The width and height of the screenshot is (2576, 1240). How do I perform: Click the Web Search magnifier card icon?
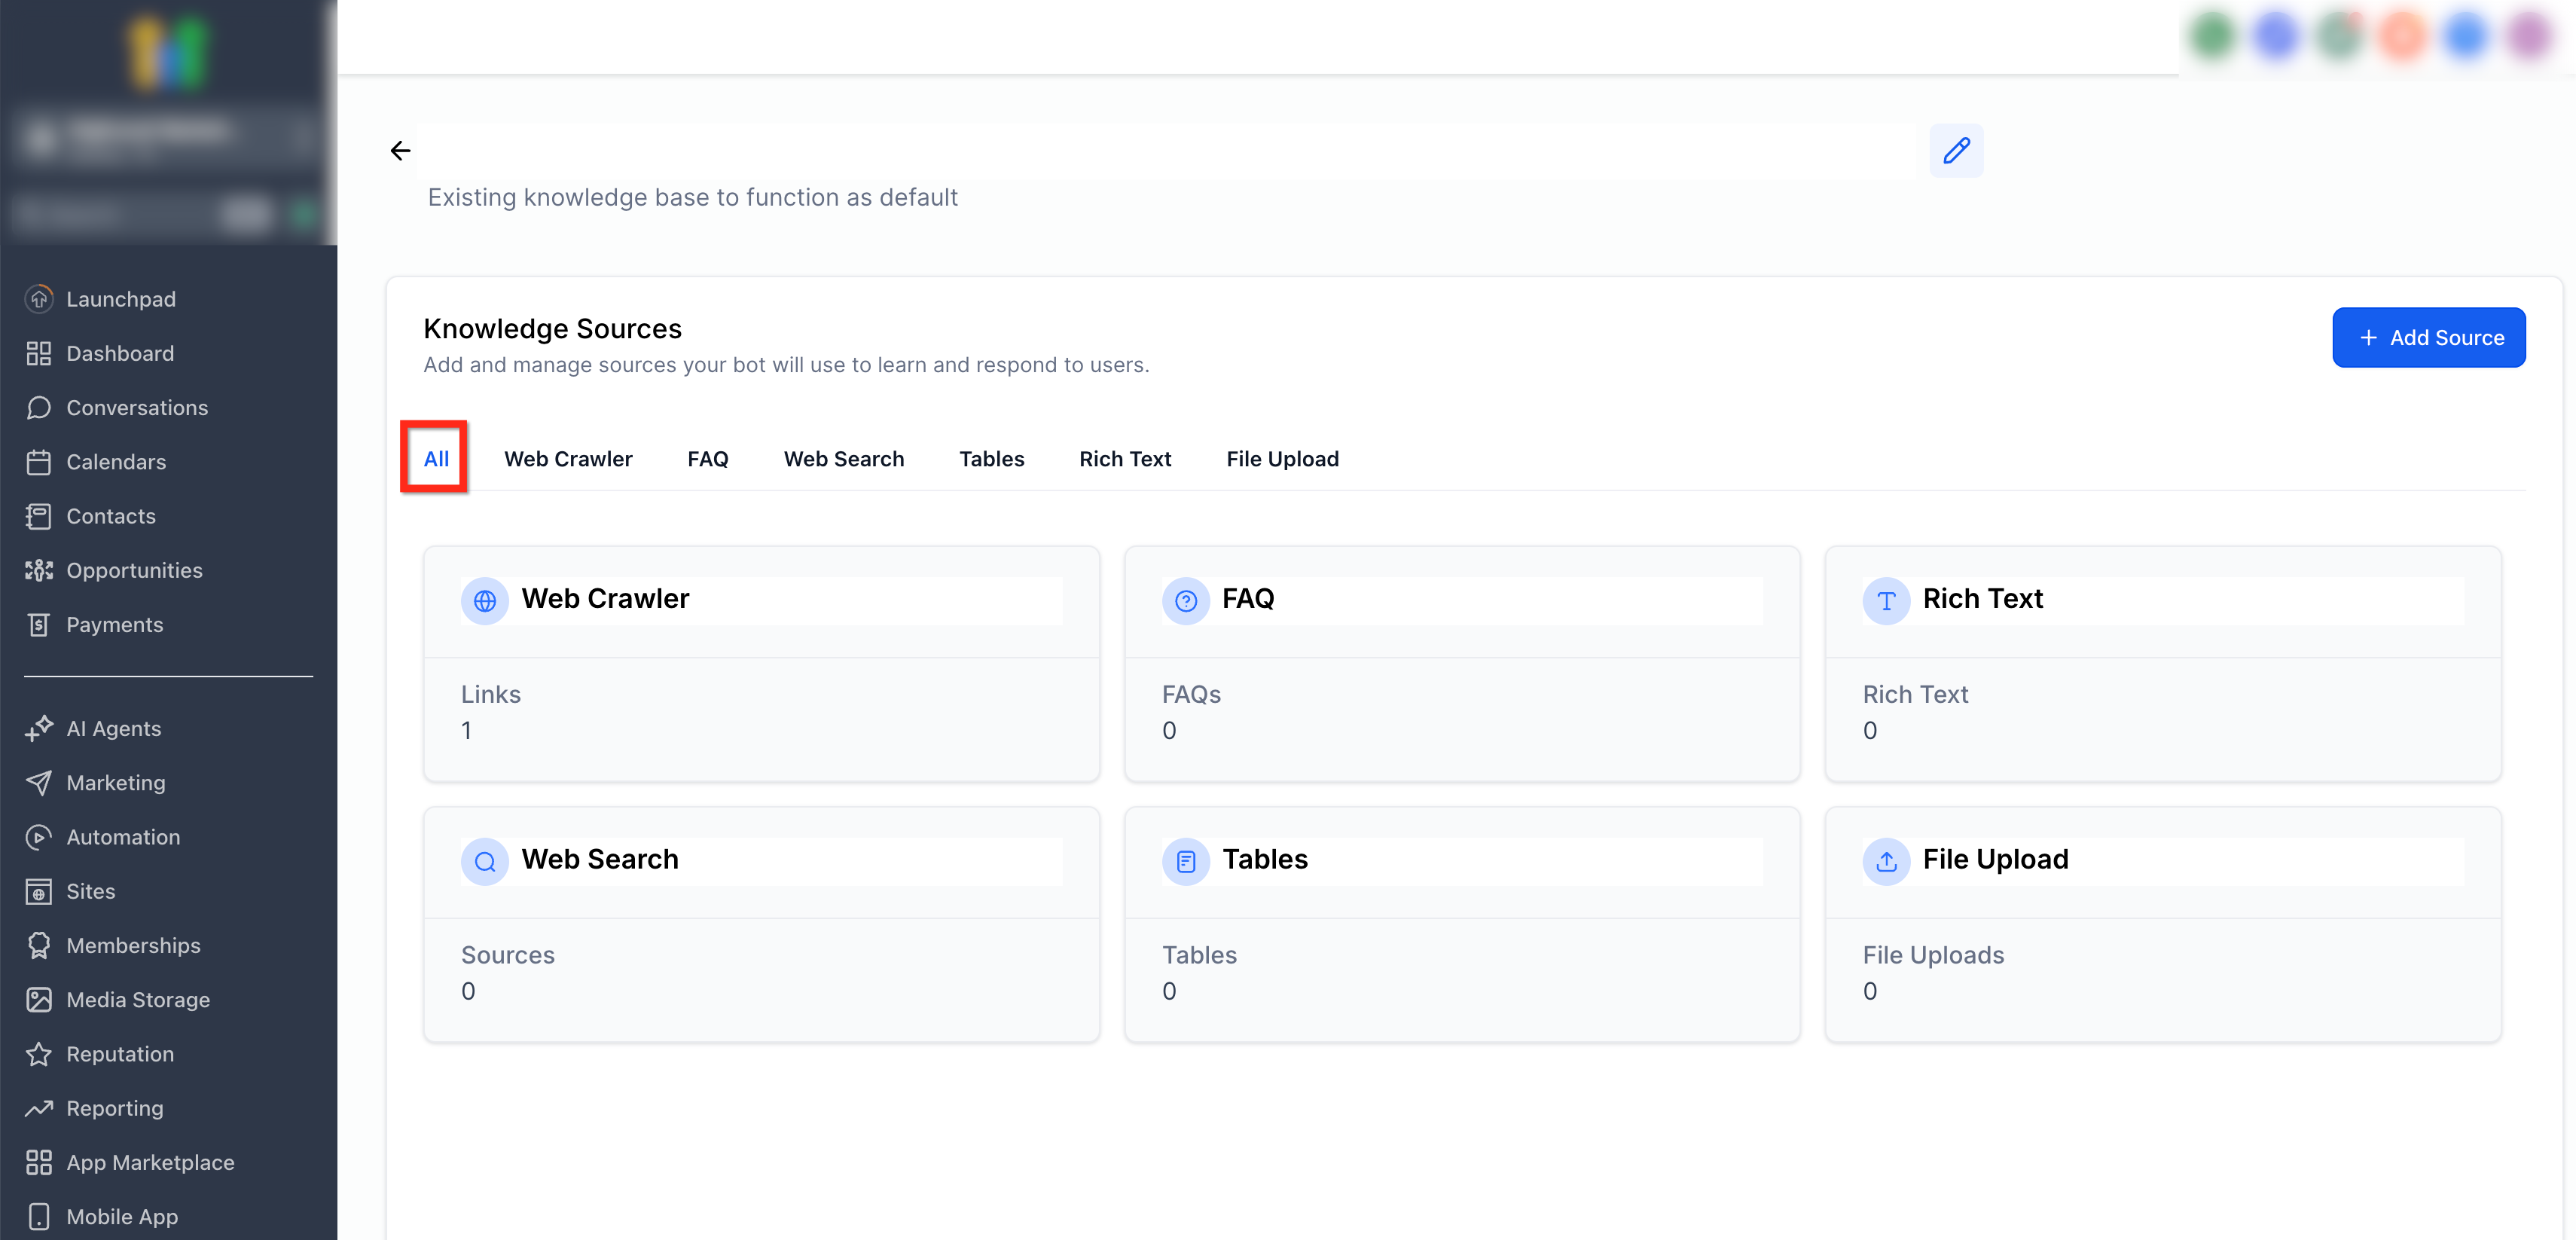pos(485,861)
